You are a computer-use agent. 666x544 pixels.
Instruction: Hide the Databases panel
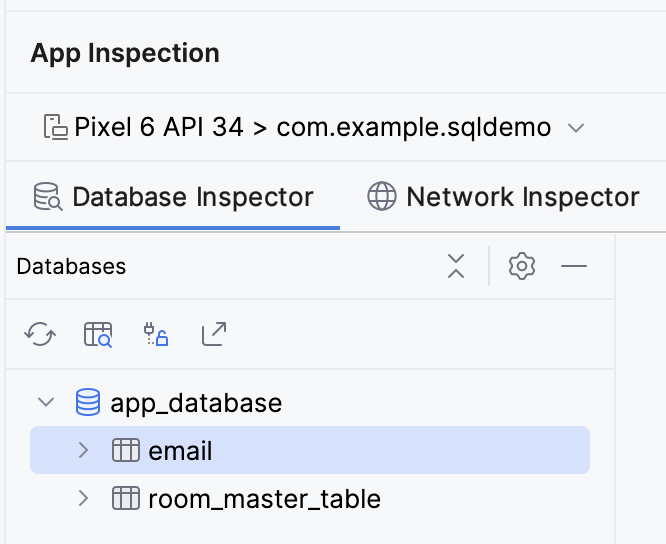pyautogui.click(x=574, y=266)
